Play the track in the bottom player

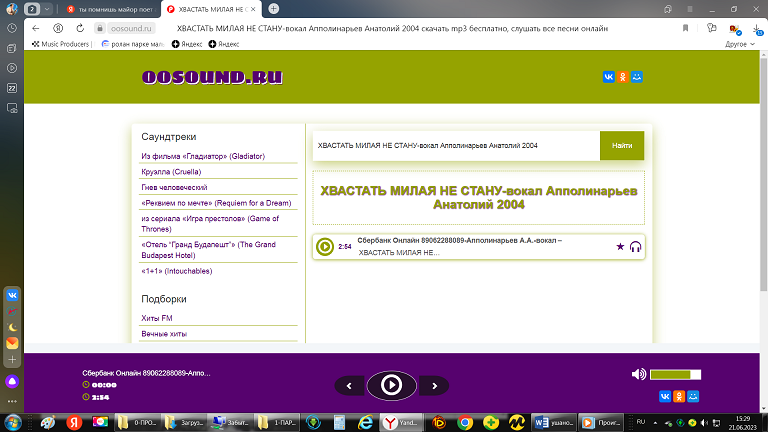pyautogui.click(x=391, y=385)
